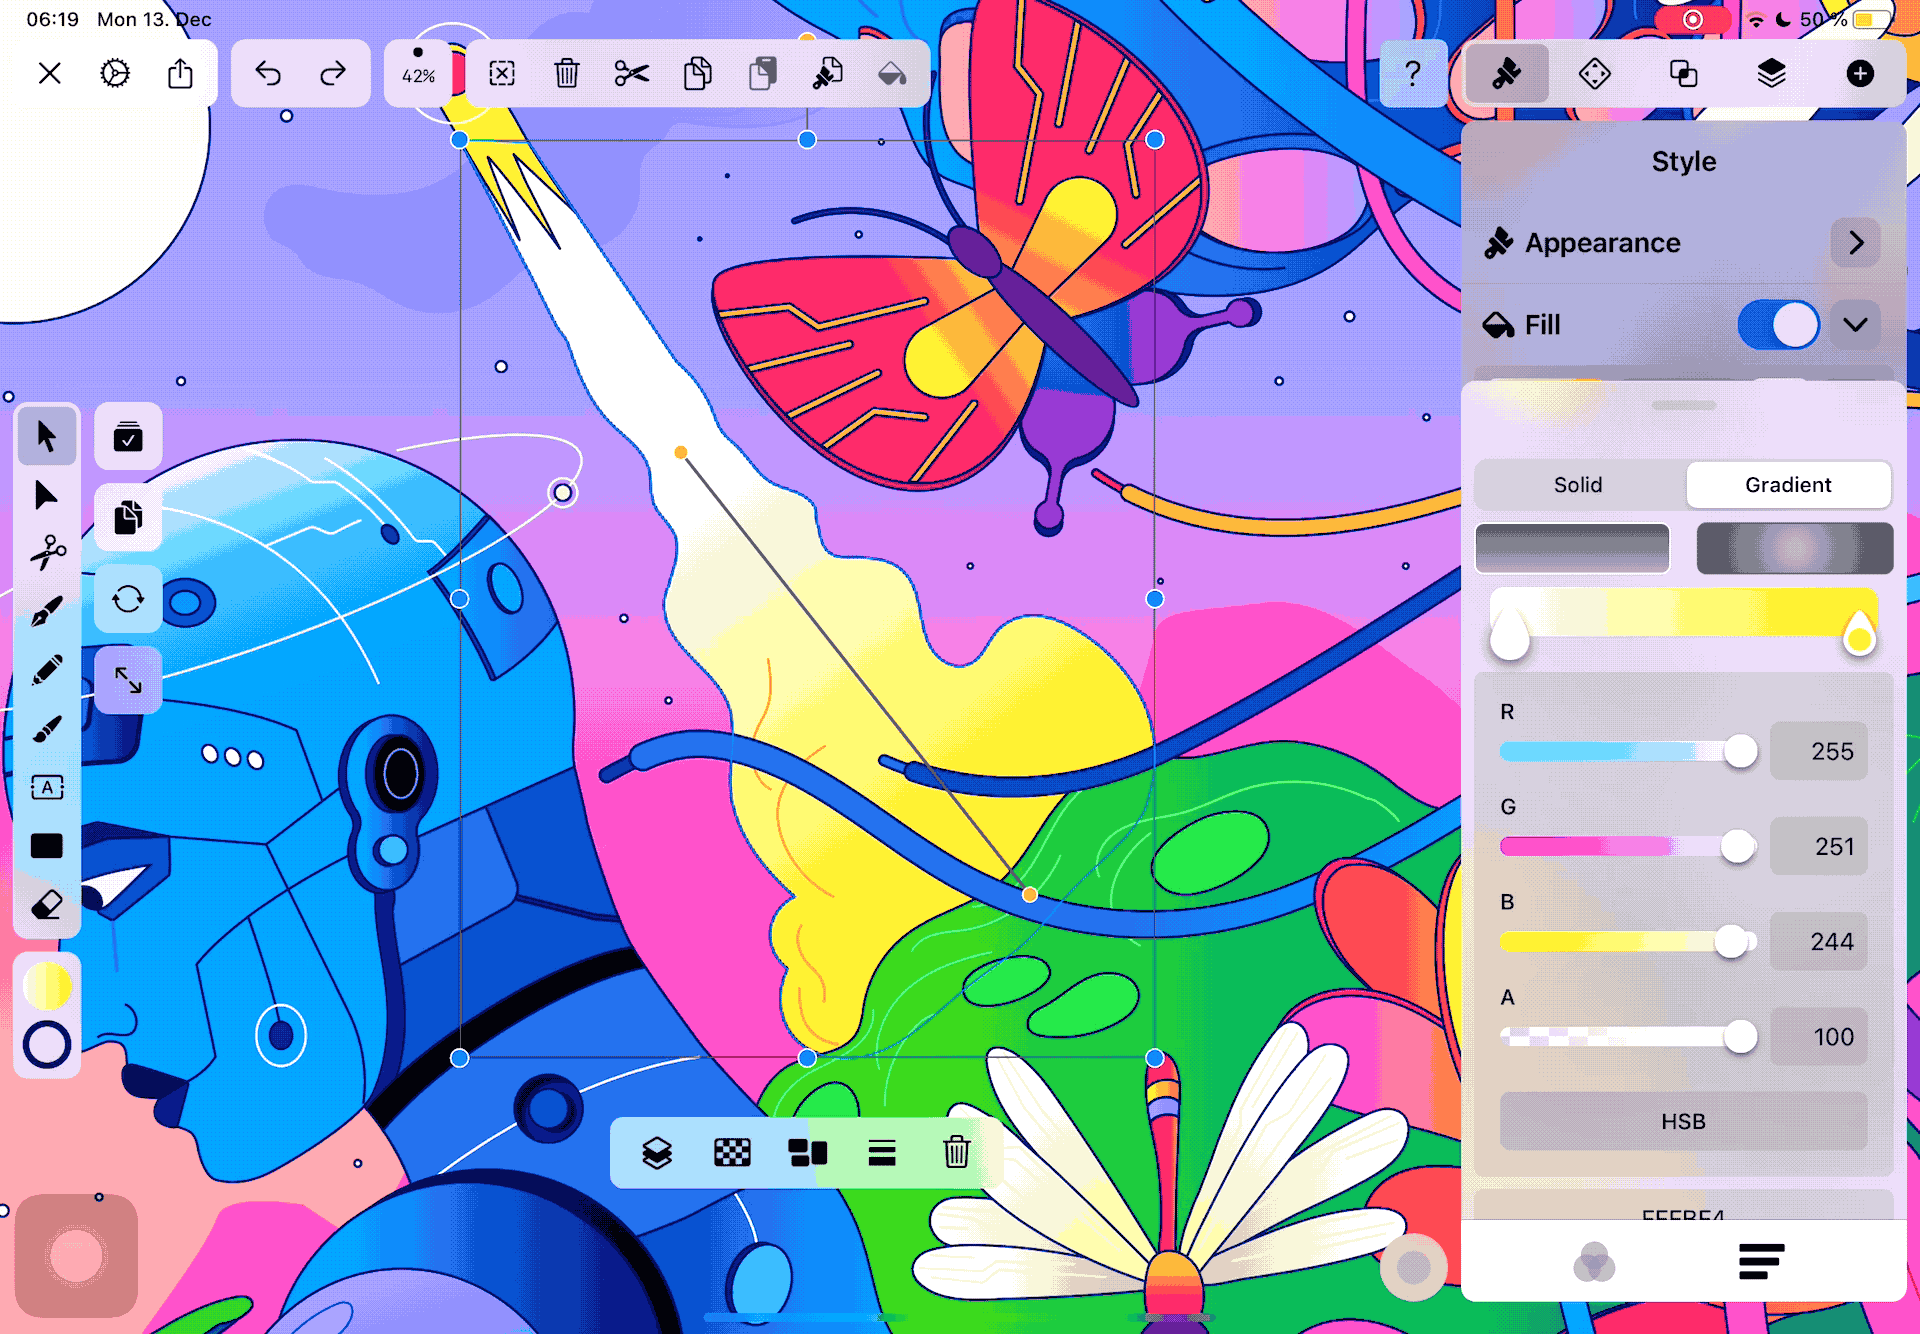
Task: Open document settings gear icon
Action: (x=115, y=74)
